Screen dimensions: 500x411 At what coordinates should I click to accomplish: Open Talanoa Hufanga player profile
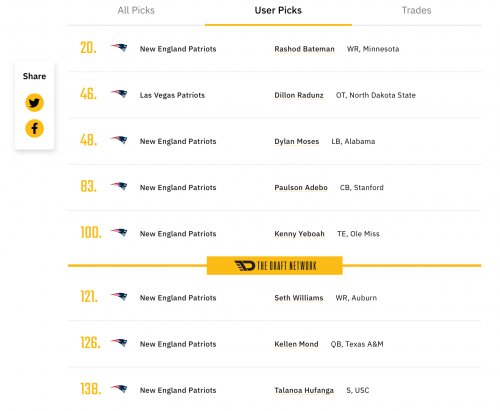[304, 390]
